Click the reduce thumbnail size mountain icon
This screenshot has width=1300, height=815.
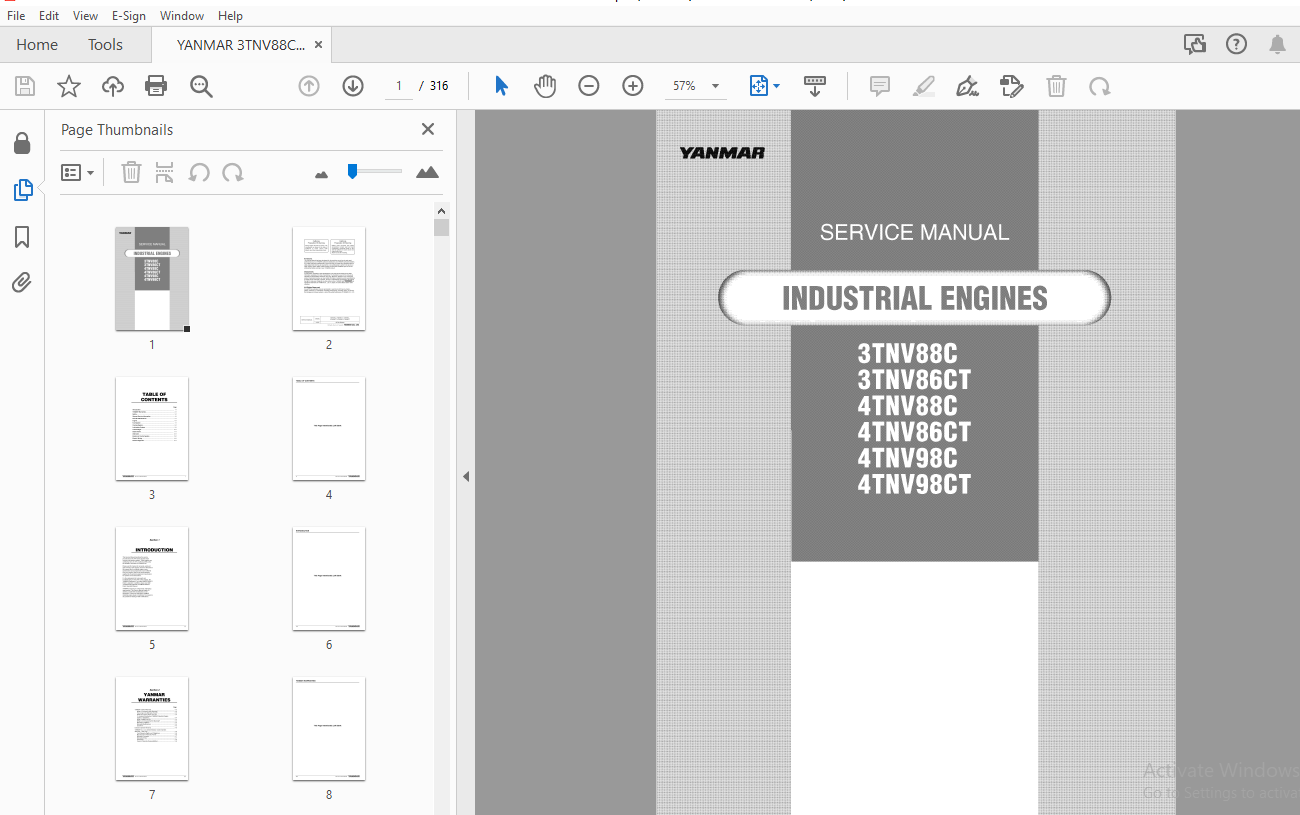click(321, 174)
